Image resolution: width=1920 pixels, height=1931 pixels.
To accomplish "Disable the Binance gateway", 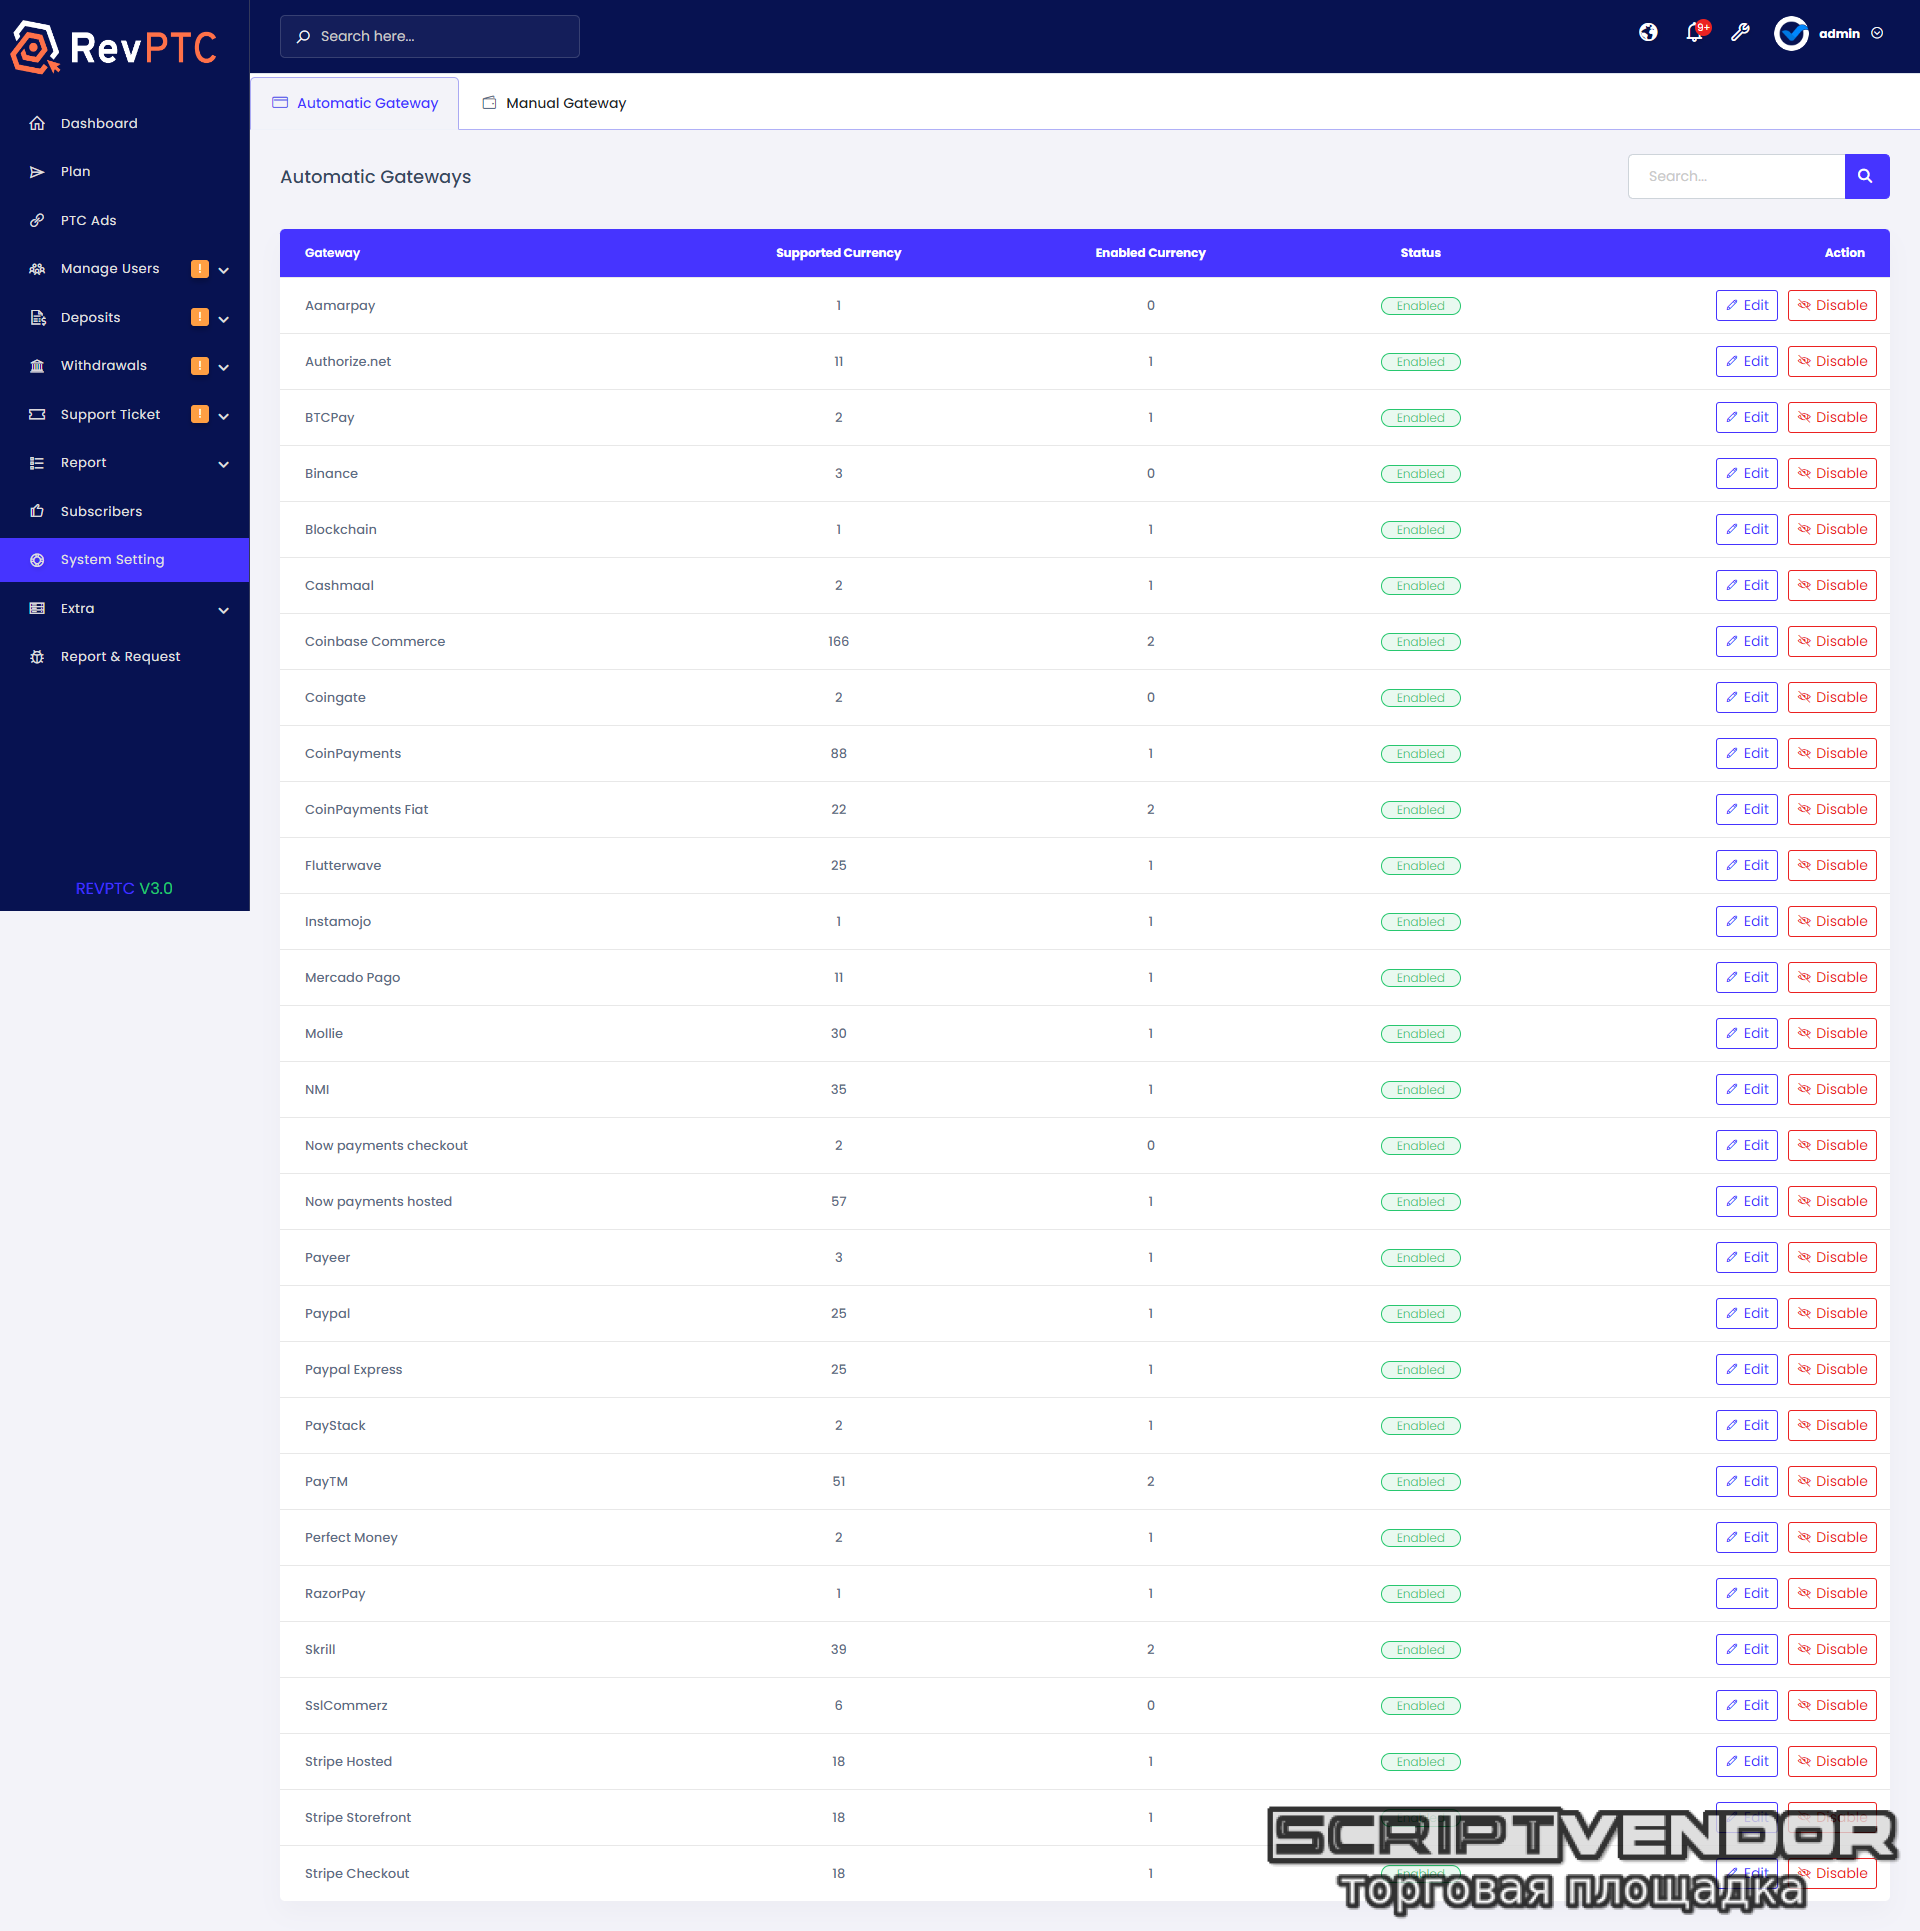I will point(1832,473).
